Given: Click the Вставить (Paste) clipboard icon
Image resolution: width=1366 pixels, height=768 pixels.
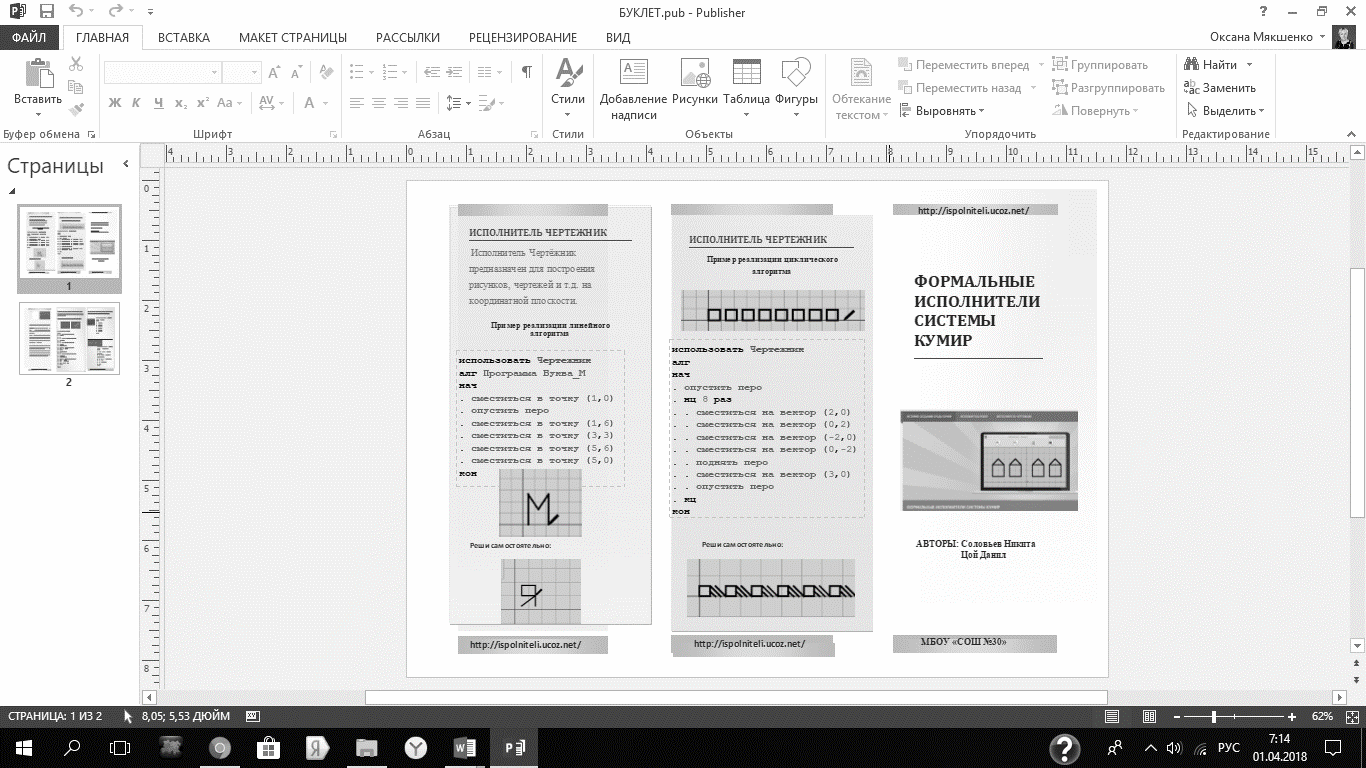Looking at the screenshot, I should click(38, 74).
